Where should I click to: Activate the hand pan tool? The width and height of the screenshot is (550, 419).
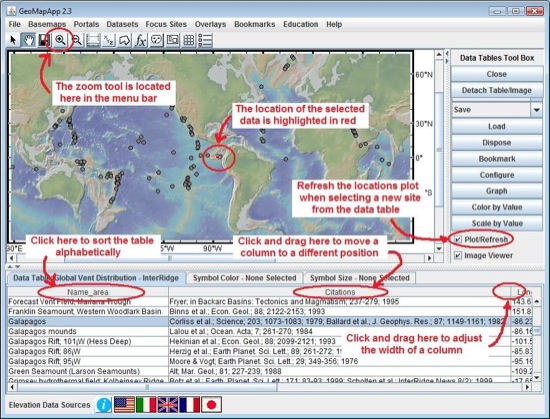(28, 40)
